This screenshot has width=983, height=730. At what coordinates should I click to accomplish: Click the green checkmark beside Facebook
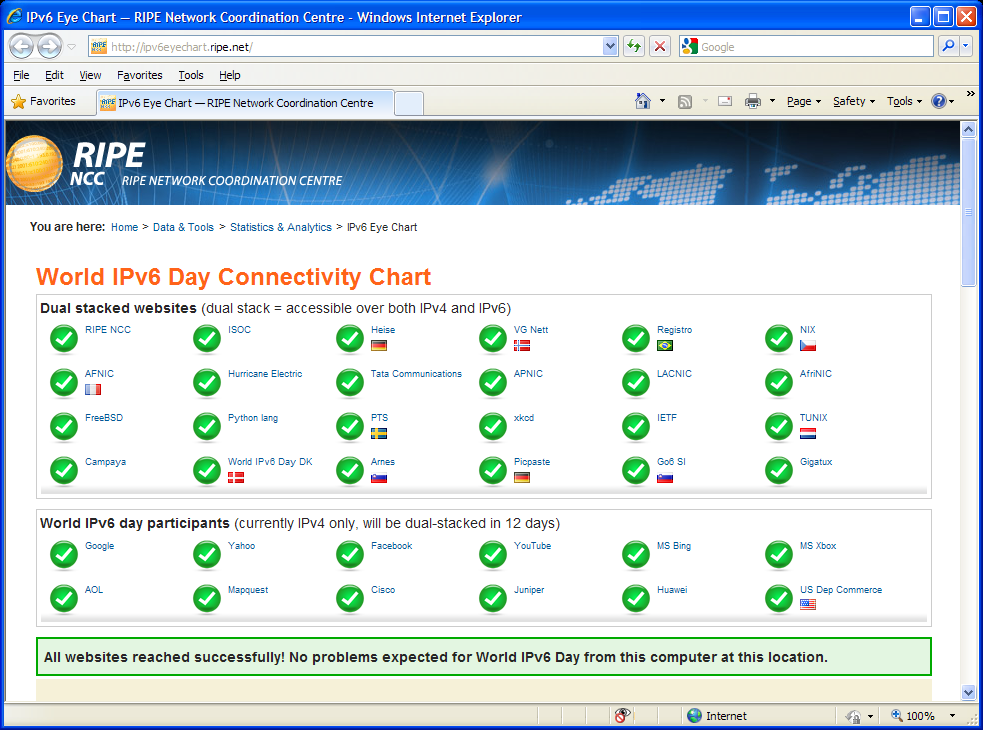[x=350, y=554]
